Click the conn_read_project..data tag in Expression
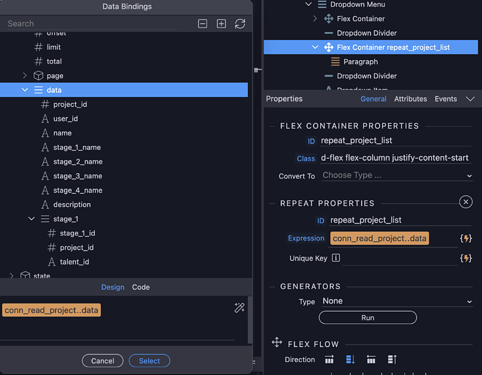 [379, 238]
